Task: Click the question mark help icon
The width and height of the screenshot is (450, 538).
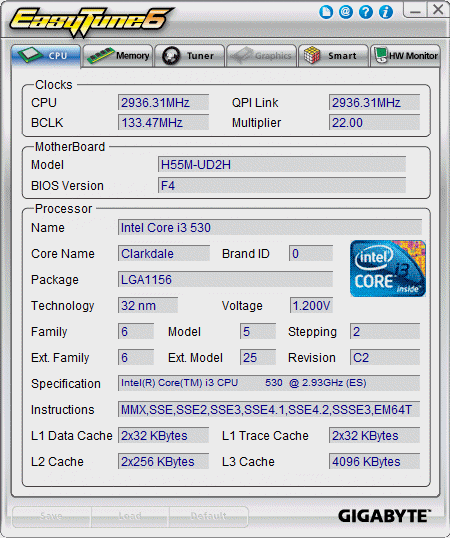Action: click(366, 12)
